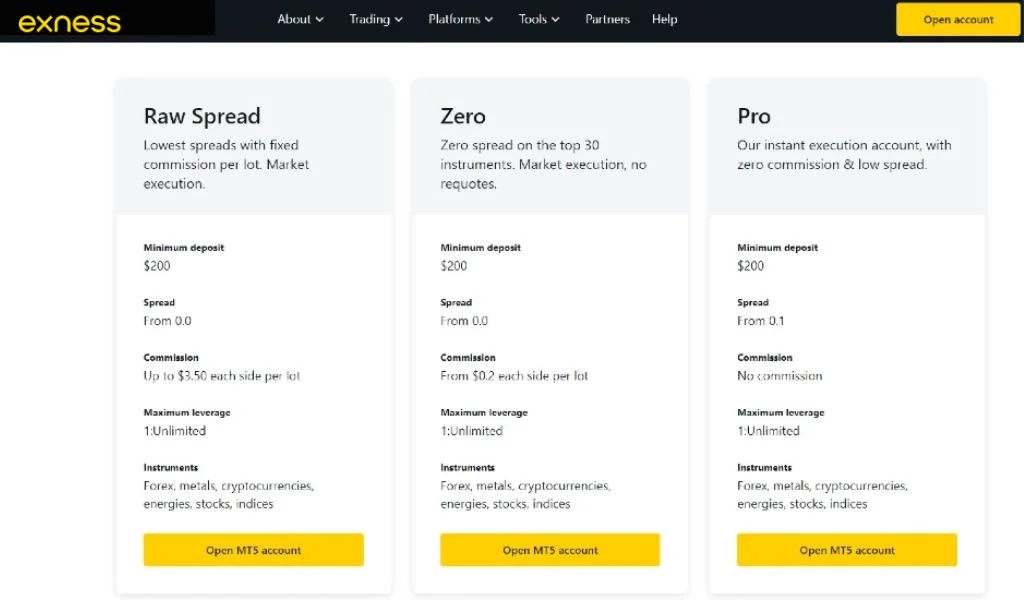Open MT5 account for Pro
Image resolution: width=1024 pixels, height=600 pixels.
coord(847,550)
